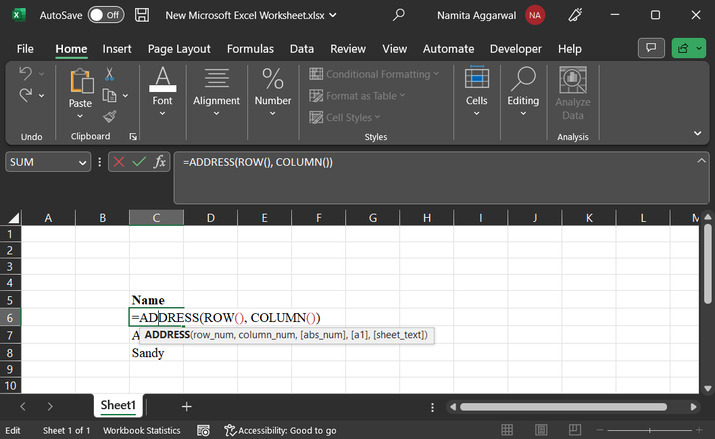Expand the Name Box dropdown
715x439 pixels.
pyautogui.click(x=82, y=162)
